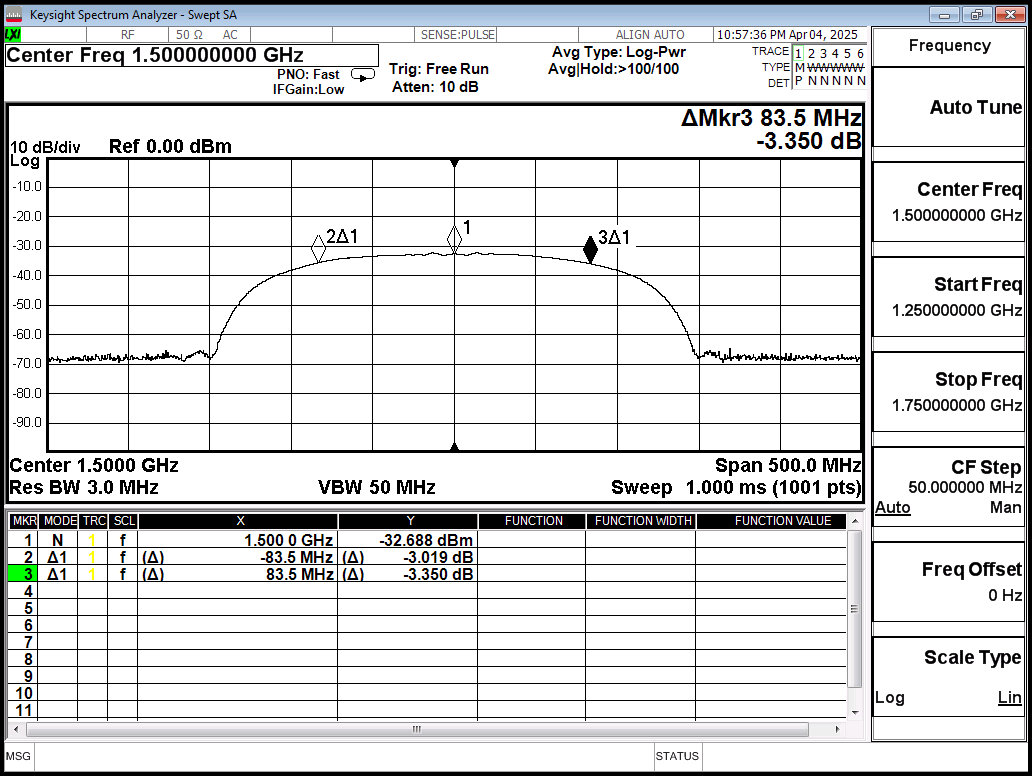The height and width of the screenshot is (776, 1032).
Task: Switch Scale Type to Lin
Action: [1009, 697]
